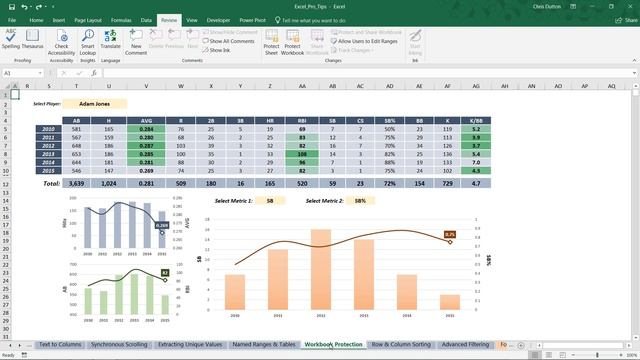
Task: Open the Undo history dropdown
Action: pyautogui.click(x=31, y=7)
